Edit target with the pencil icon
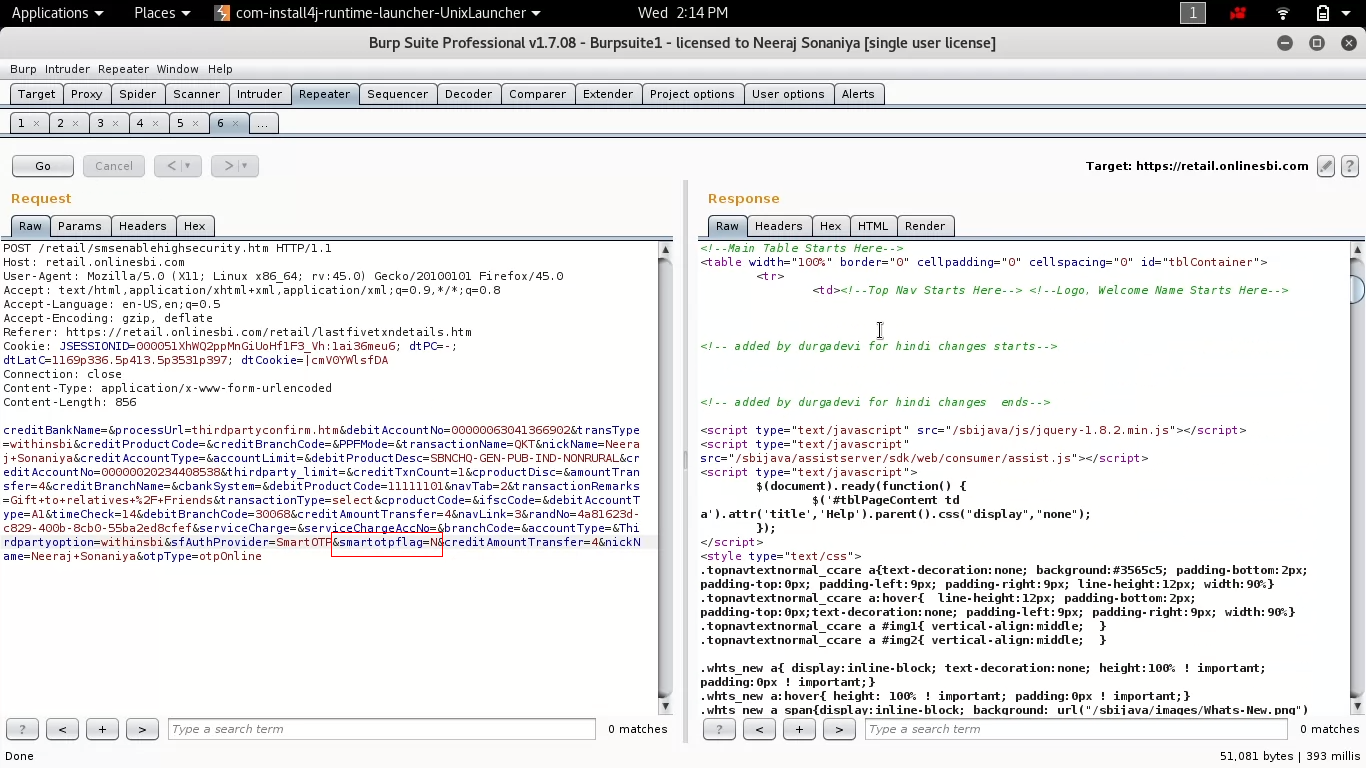The height and width of the screenshot is (768, 1366). pos(1326,166)
